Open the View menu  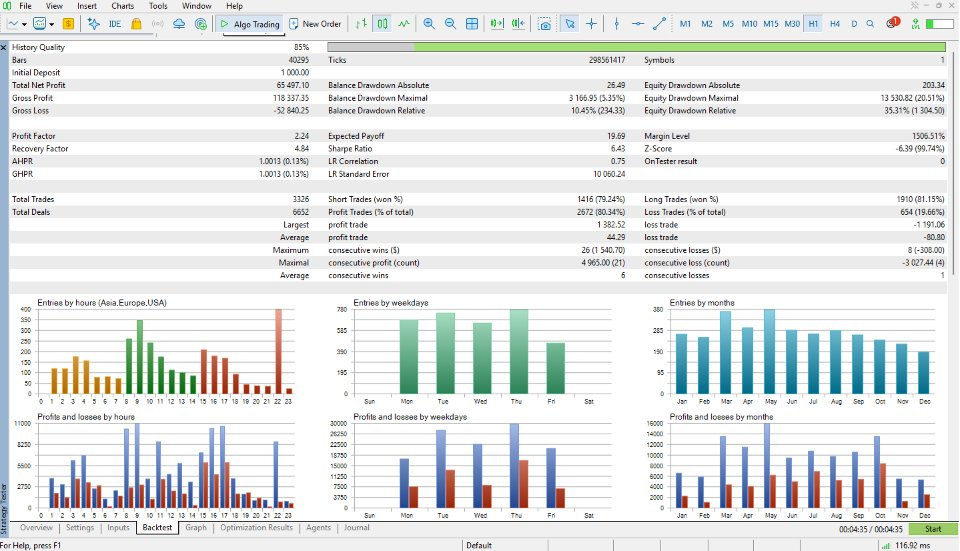click(x=54, y=6)
